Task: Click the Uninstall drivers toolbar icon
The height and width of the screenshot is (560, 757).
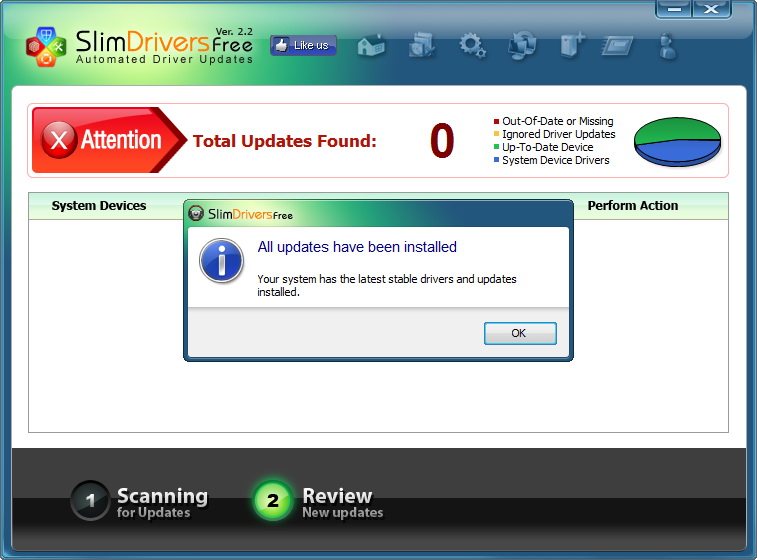Action: coord(573,46)
